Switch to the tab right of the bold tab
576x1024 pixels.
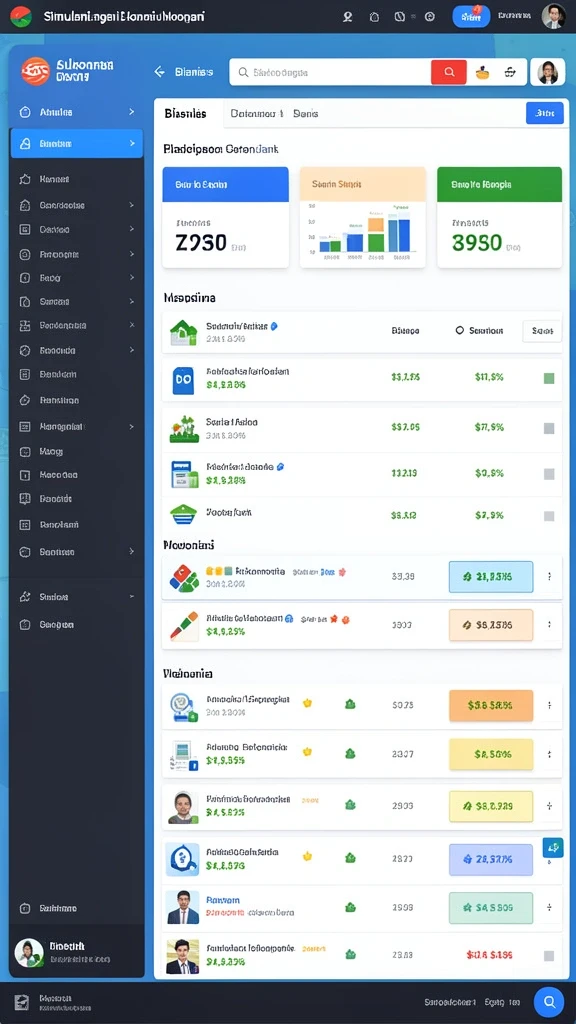(x=256, y=114)
